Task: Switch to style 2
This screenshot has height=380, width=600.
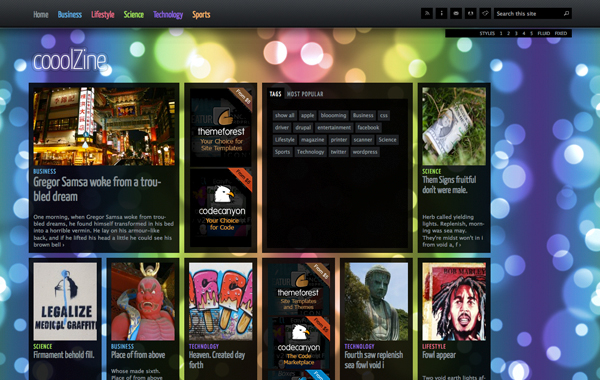Action: (x=509, y=33)
